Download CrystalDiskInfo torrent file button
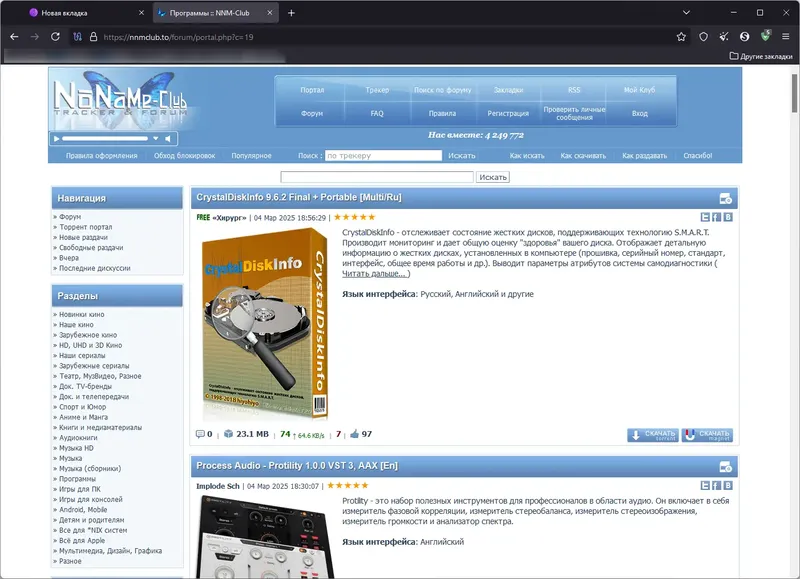 tap(653, 435)
